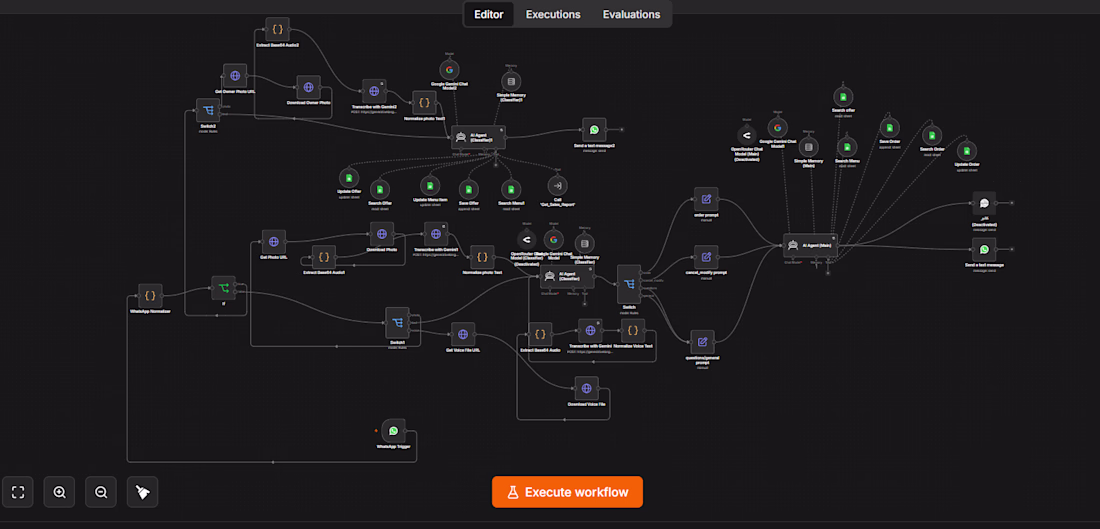
Task: Select the Update Offer sheet node
Action: [x=349, y=178]
